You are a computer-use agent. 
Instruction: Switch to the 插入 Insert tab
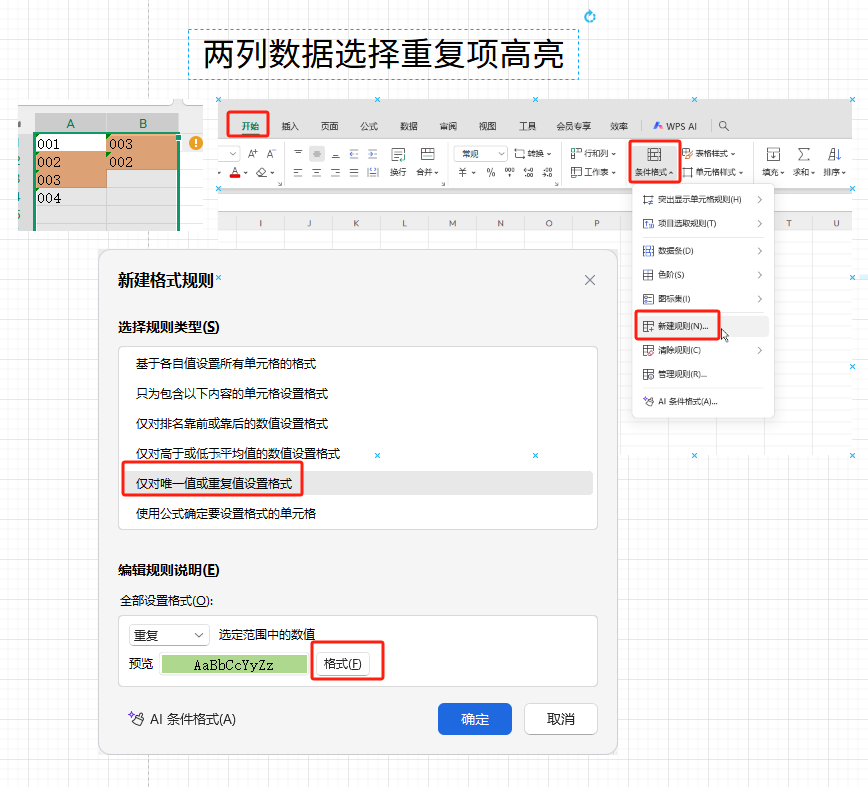(x=290, y=126)
